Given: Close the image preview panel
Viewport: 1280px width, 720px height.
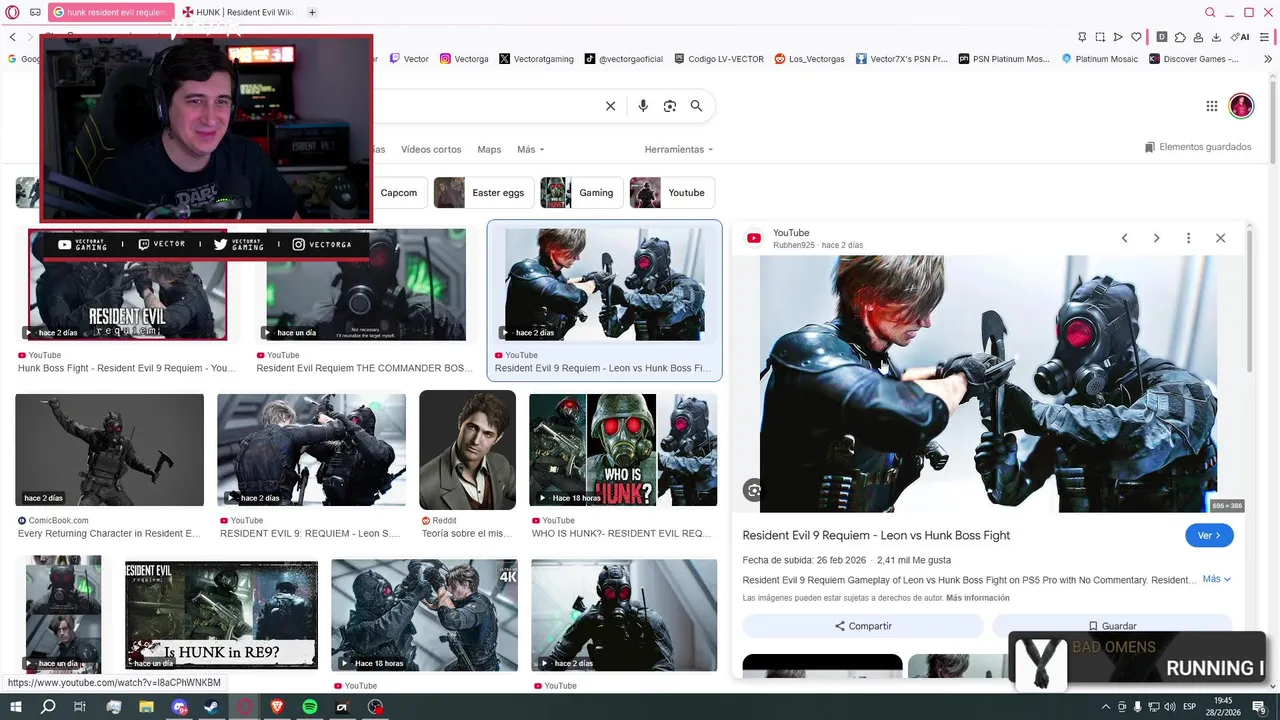Looking at the screenshot, I should point(1220,238).
